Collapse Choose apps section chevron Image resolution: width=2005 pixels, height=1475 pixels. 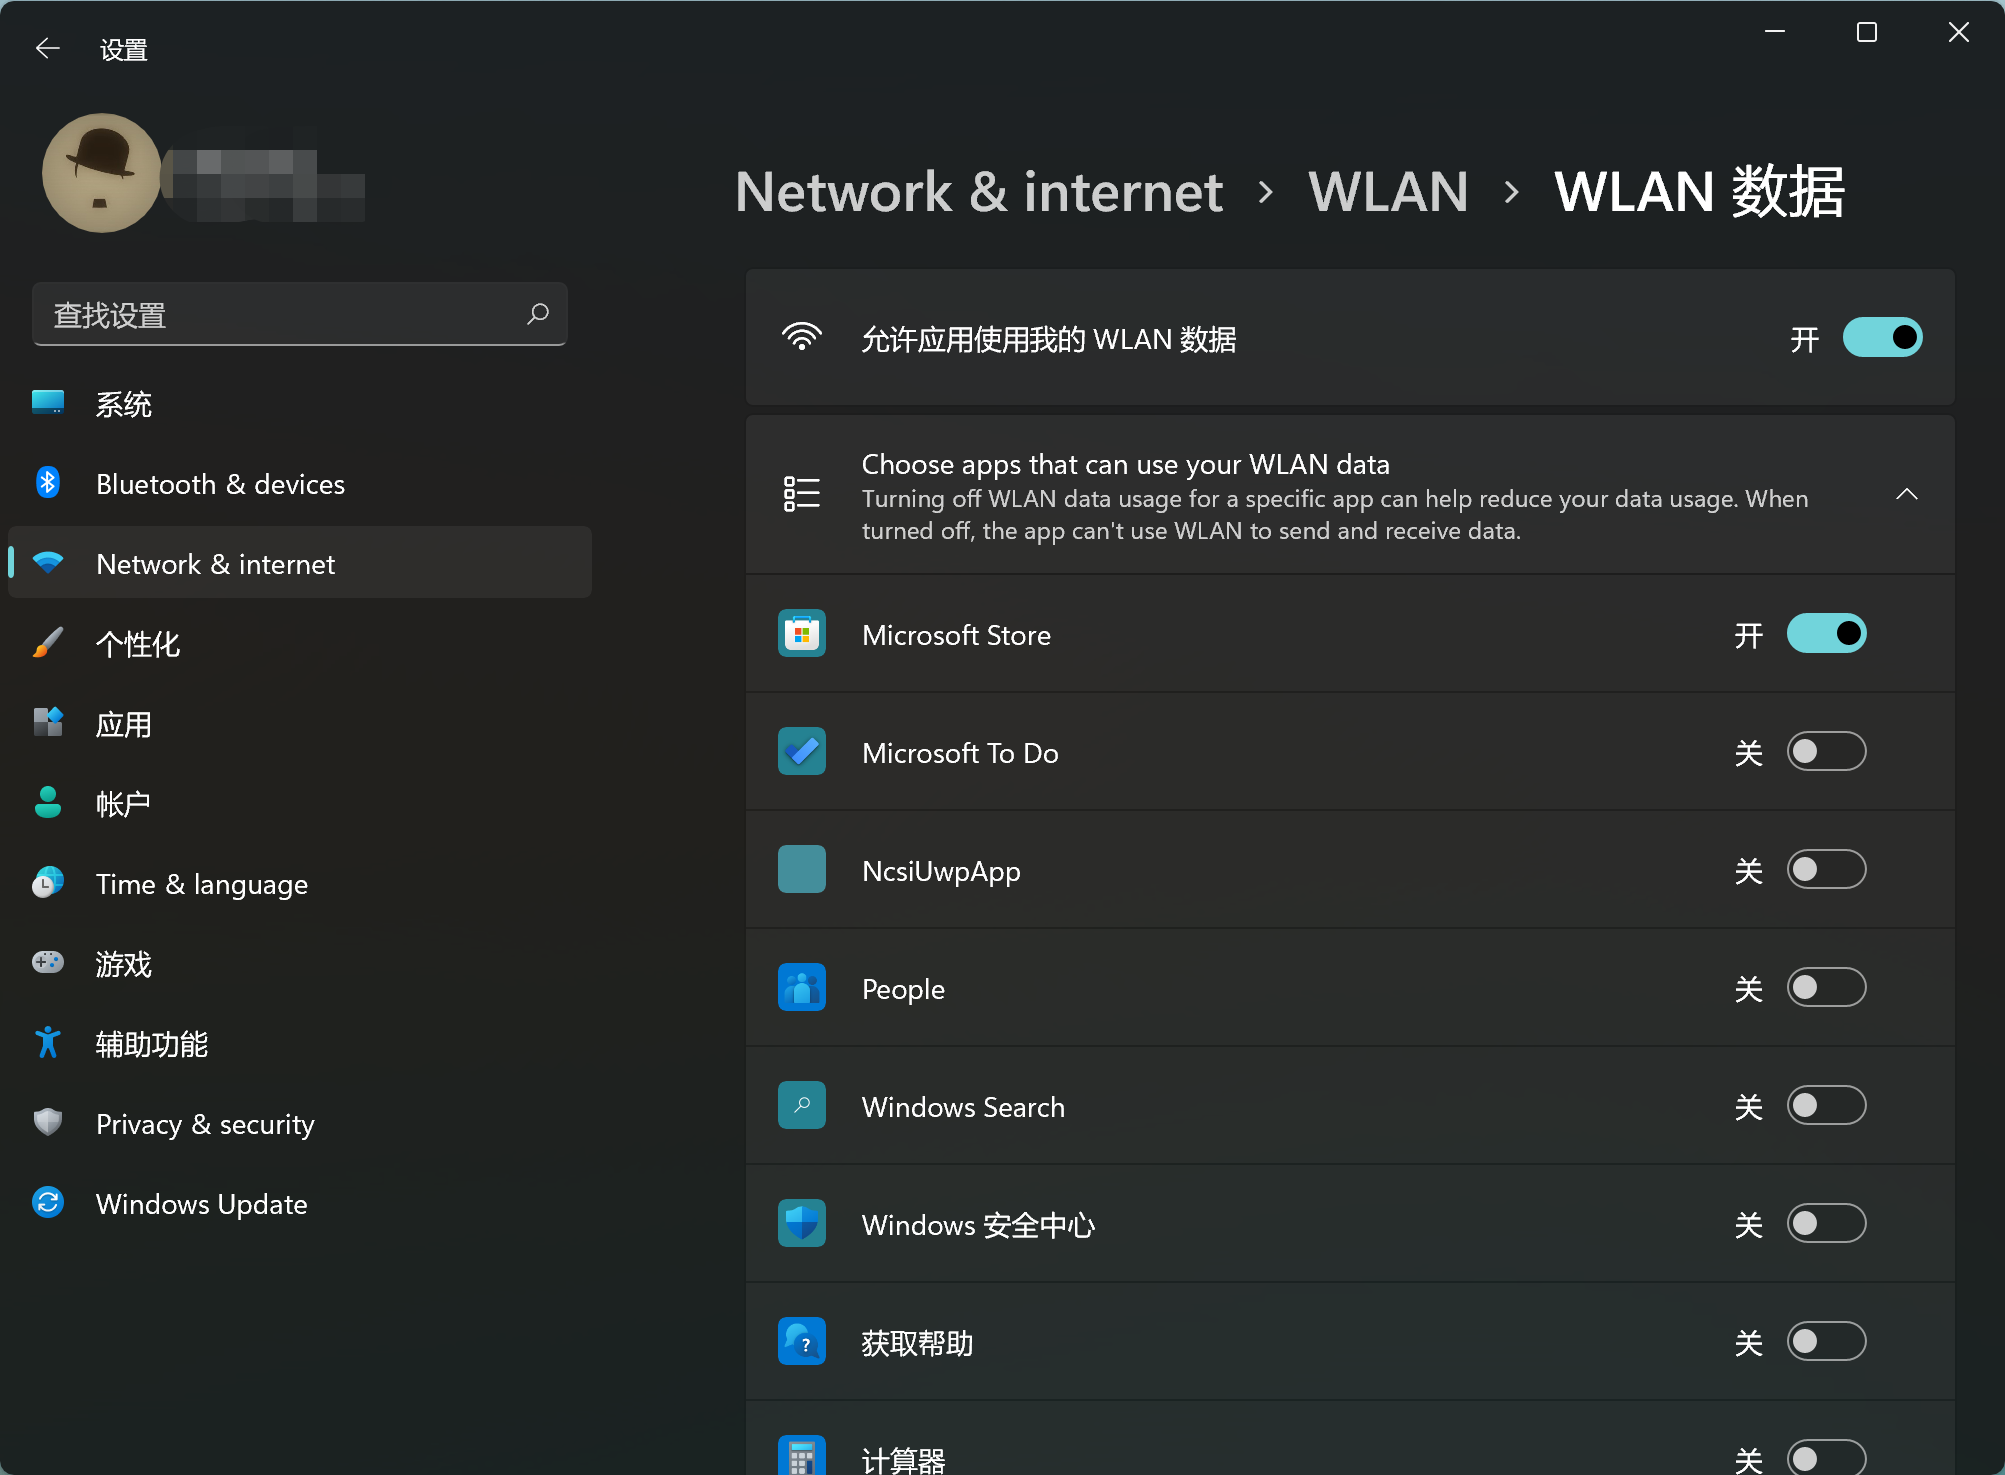pyautogui.click(x=1907, y=494)
